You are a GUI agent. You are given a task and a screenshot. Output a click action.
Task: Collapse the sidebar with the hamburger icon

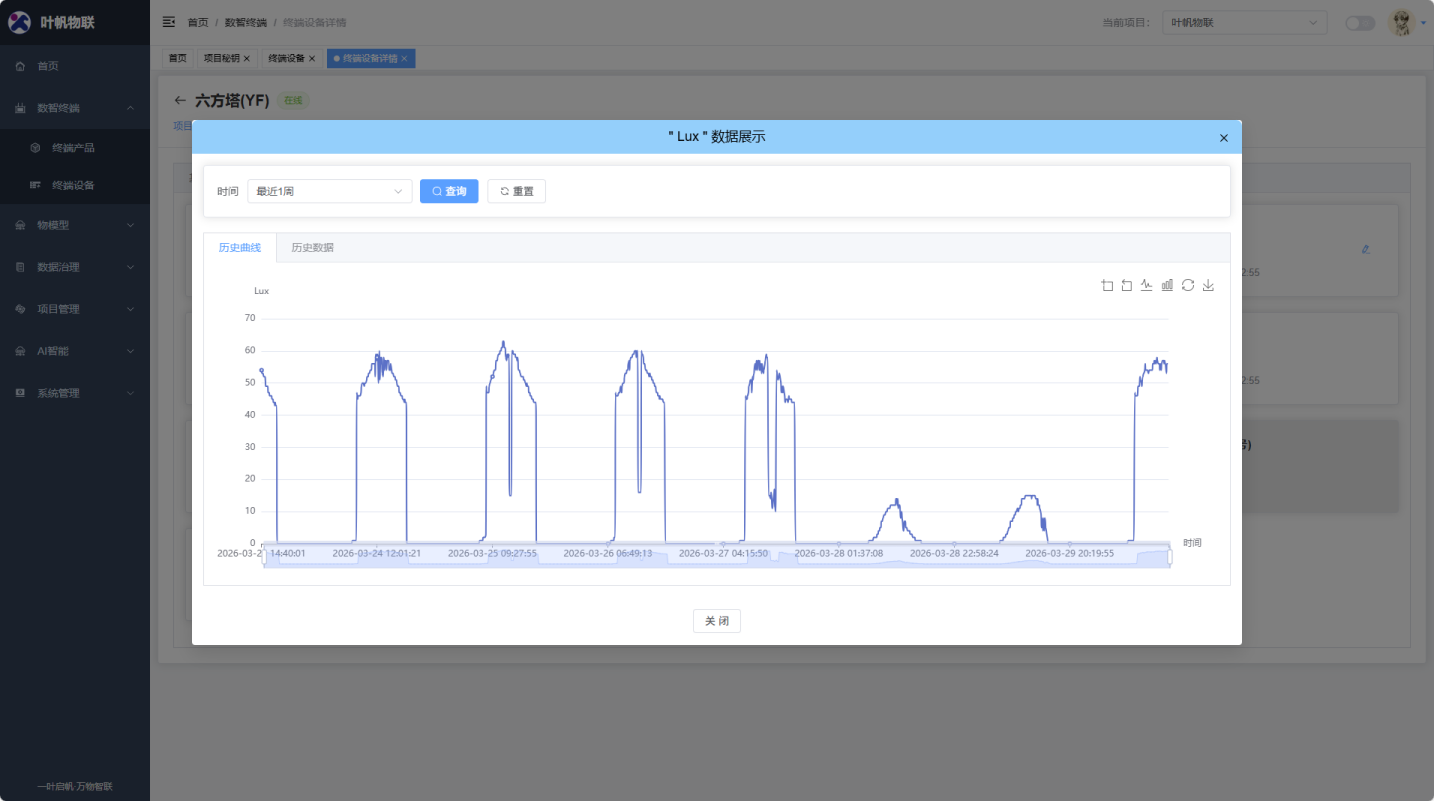(168, 22)
